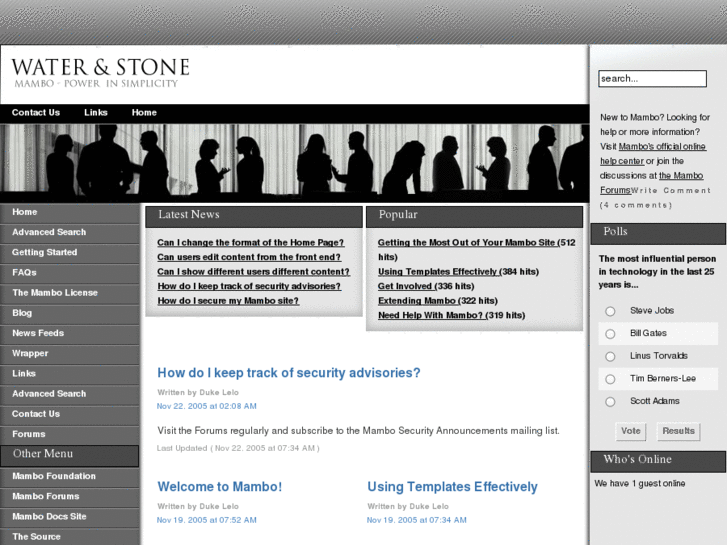Image resolution: width=727 pixels, height=545 pixels.
Task: Visit the Mambo Forums link in sidebar text
Action: (681, 176)
